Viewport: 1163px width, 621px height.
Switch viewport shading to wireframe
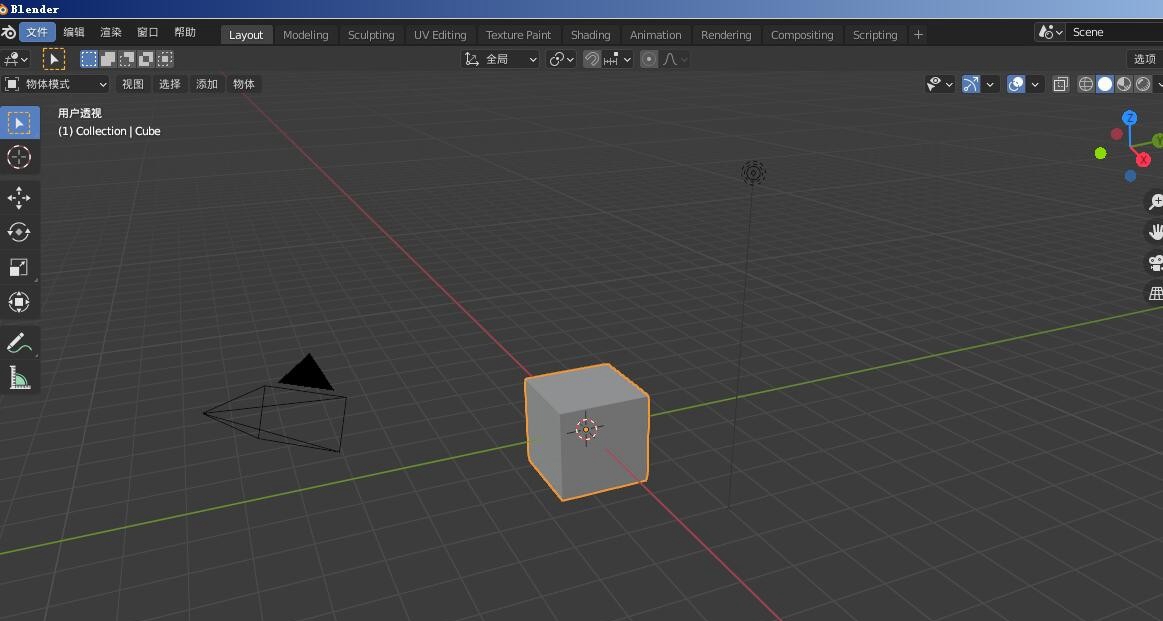(1086, 85)
